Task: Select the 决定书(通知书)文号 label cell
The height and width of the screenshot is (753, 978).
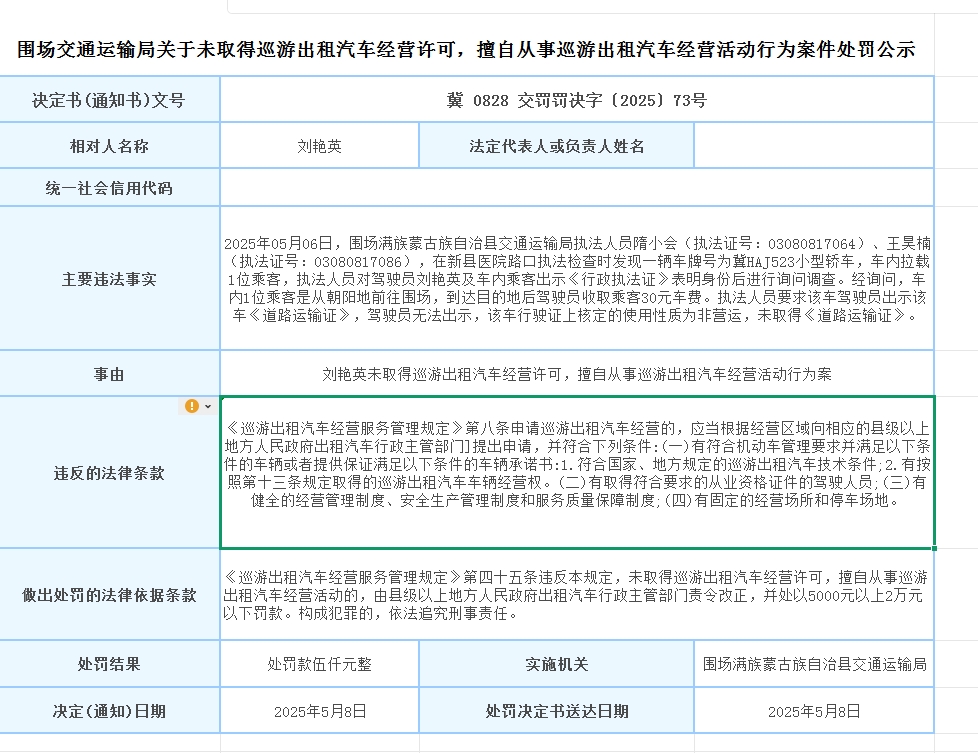Action: tap(109, 100)
